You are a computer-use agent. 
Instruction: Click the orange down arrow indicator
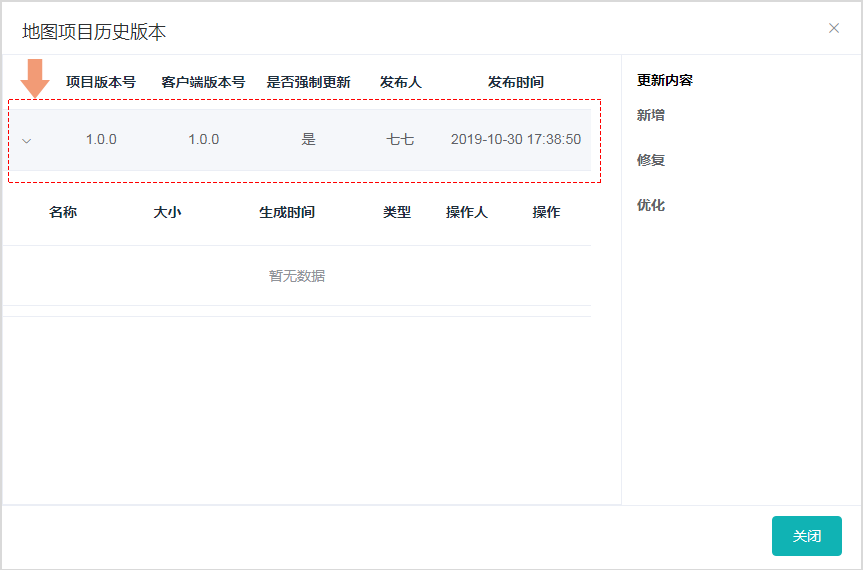[x=35, y=78]
